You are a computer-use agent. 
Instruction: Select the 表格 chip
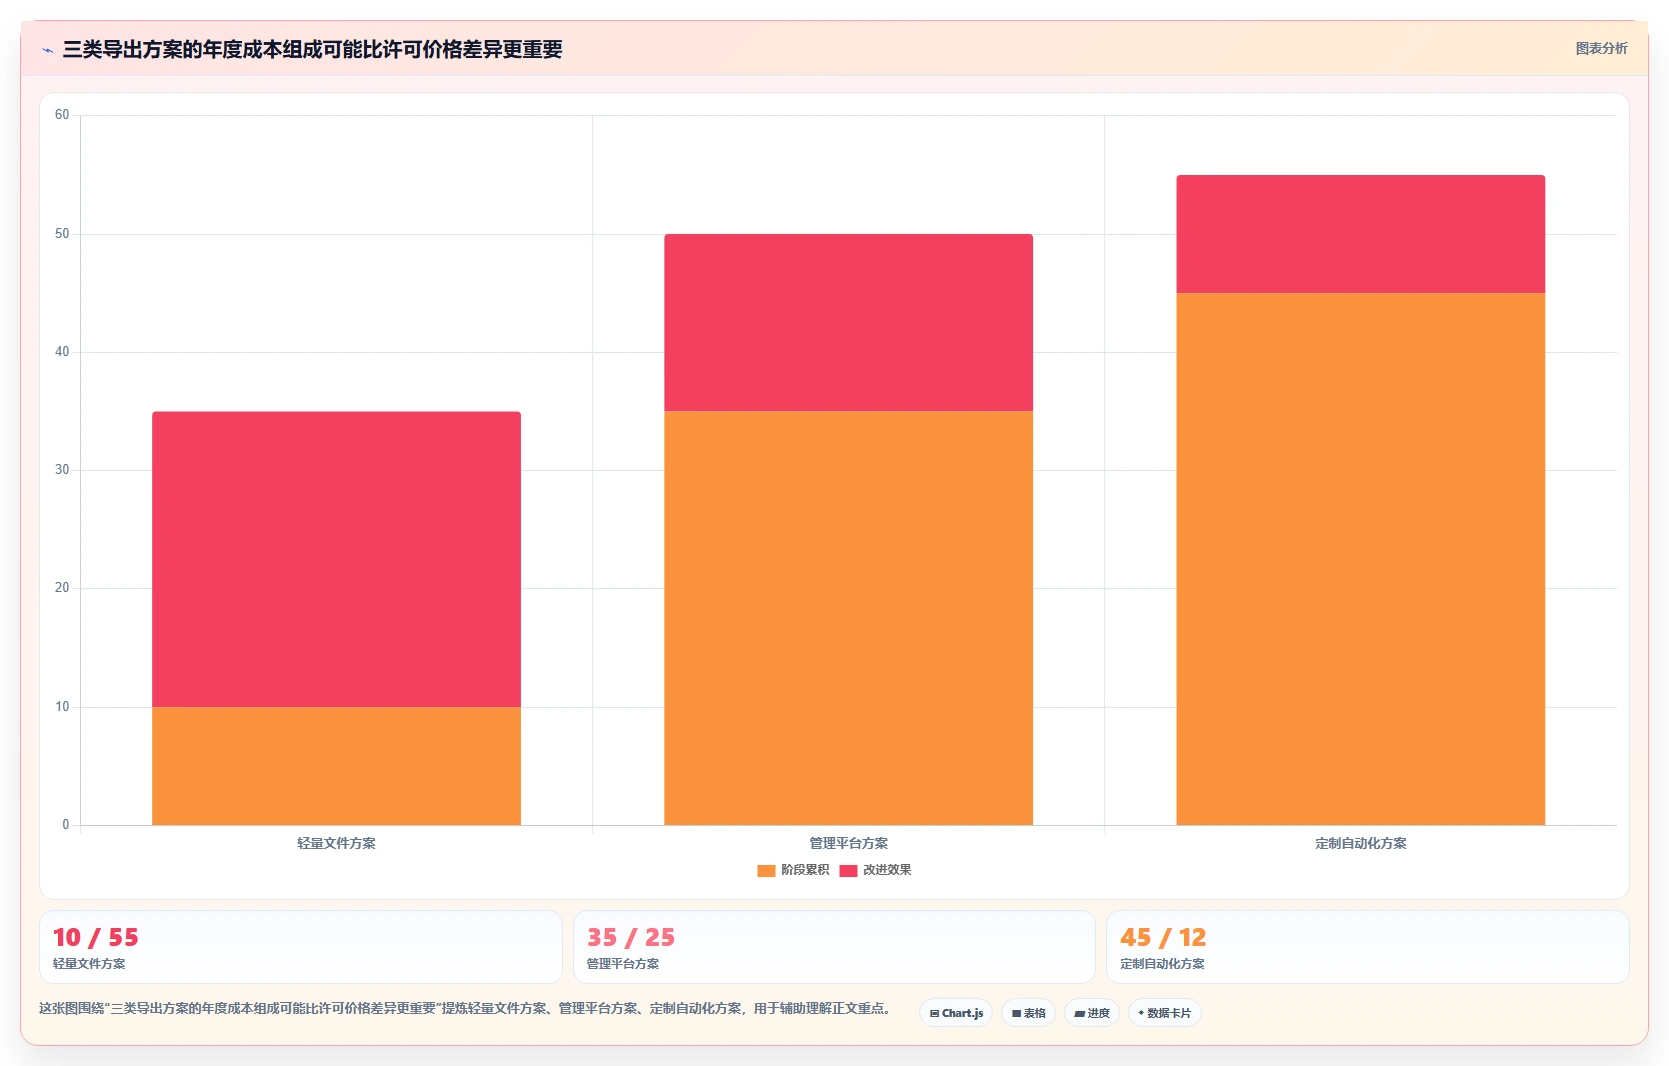(x=1028, y=1013)
